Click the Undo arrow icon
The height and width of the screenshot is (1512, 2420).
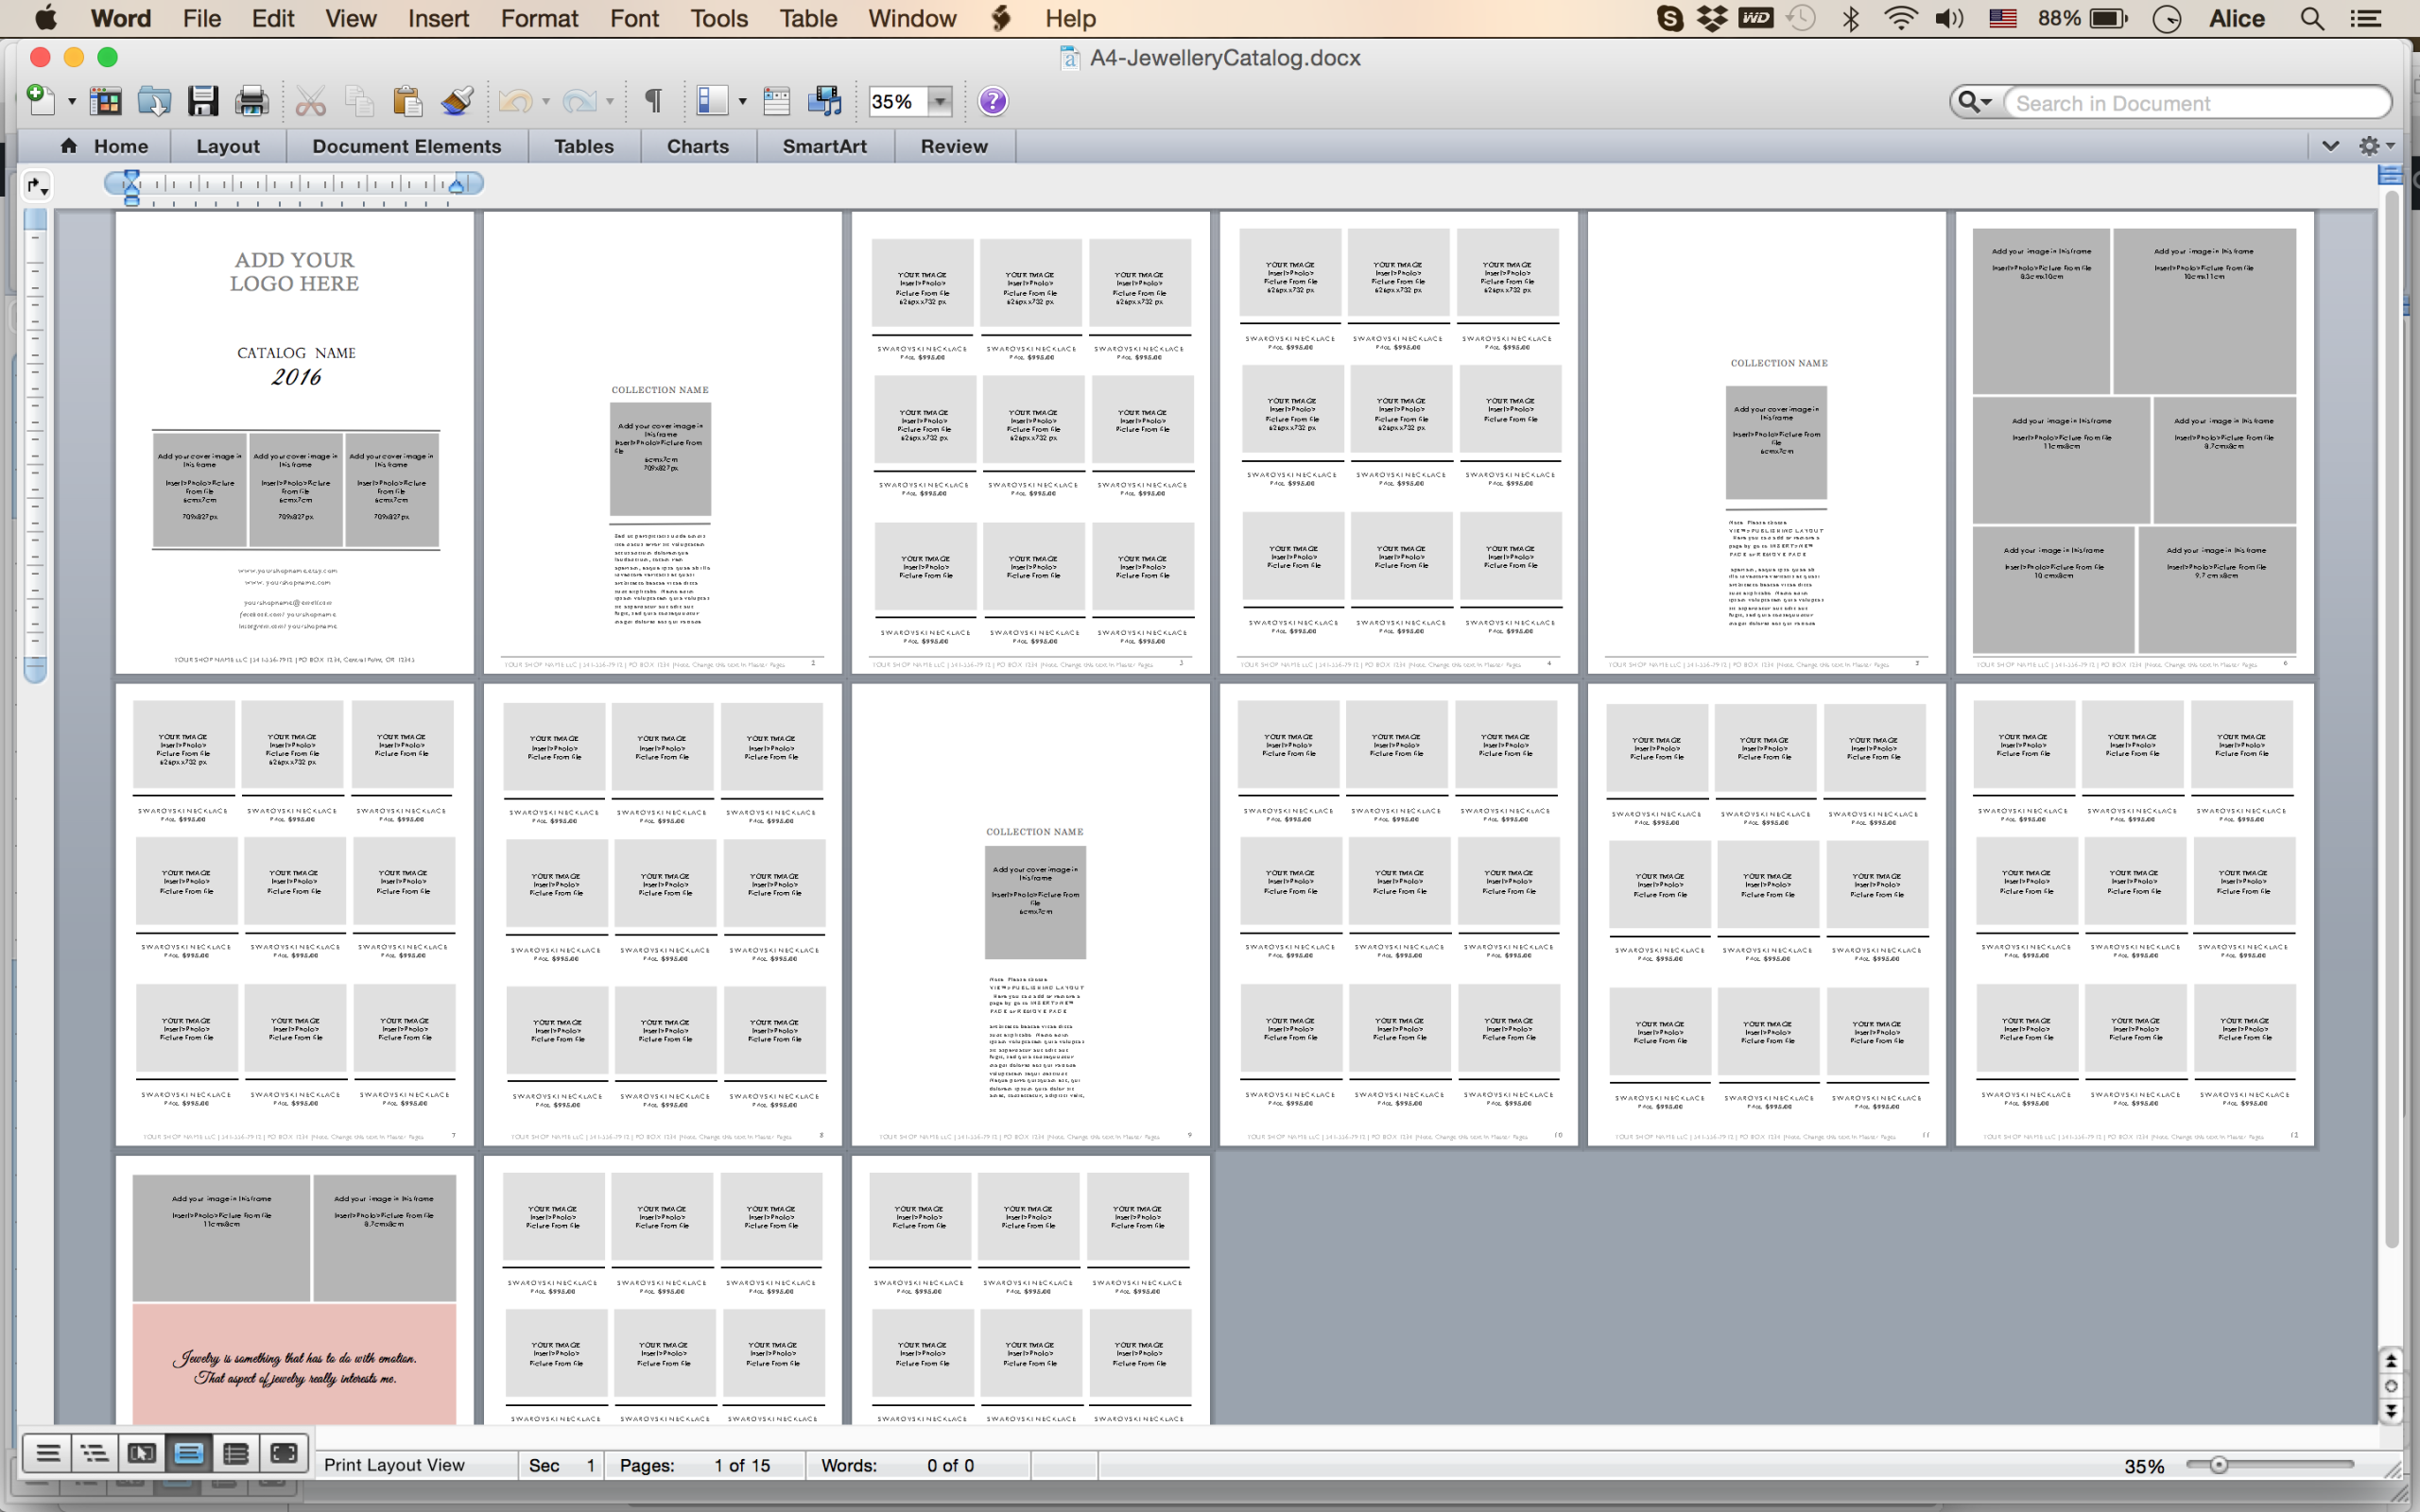[x=515, y=101]
